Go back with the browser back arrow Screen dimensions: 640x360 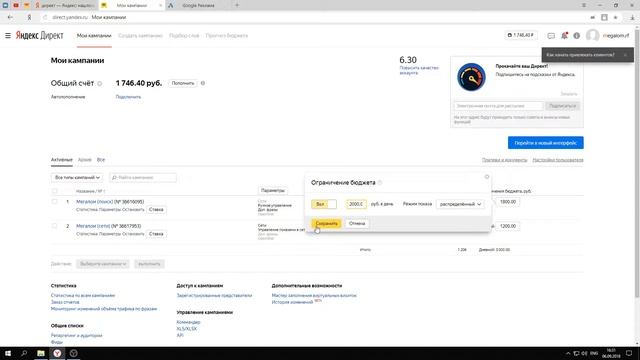coord(10,17)
